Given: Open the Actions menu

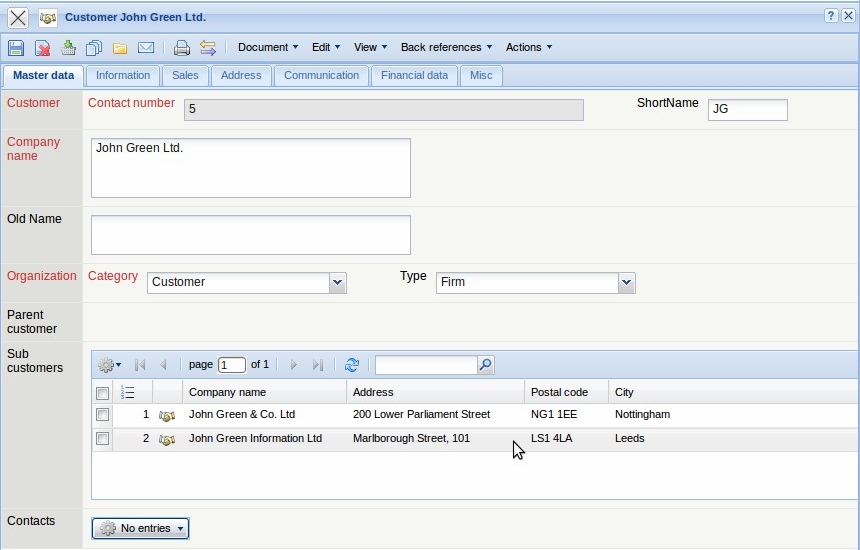Looking at the screenshot, I should [x=528, y=47].
